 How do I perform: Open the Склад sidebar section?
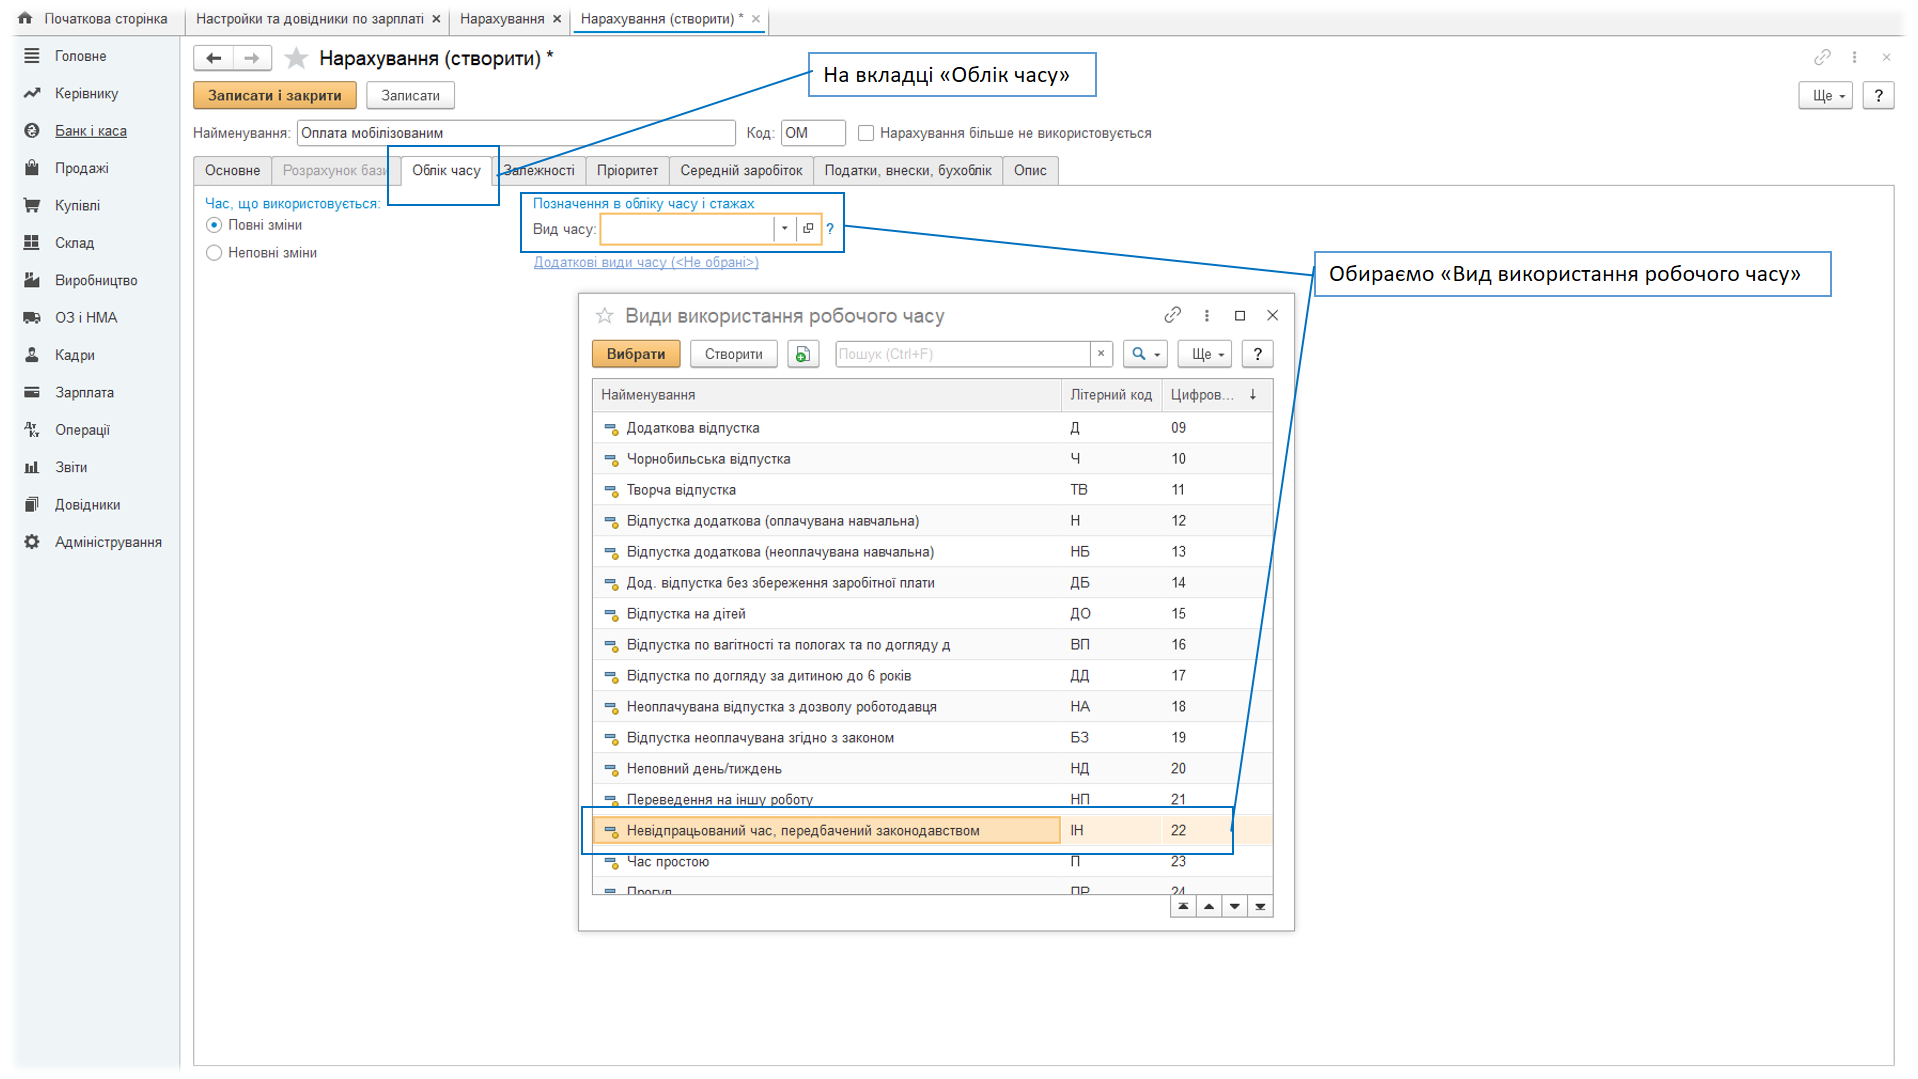pos(74,243)
